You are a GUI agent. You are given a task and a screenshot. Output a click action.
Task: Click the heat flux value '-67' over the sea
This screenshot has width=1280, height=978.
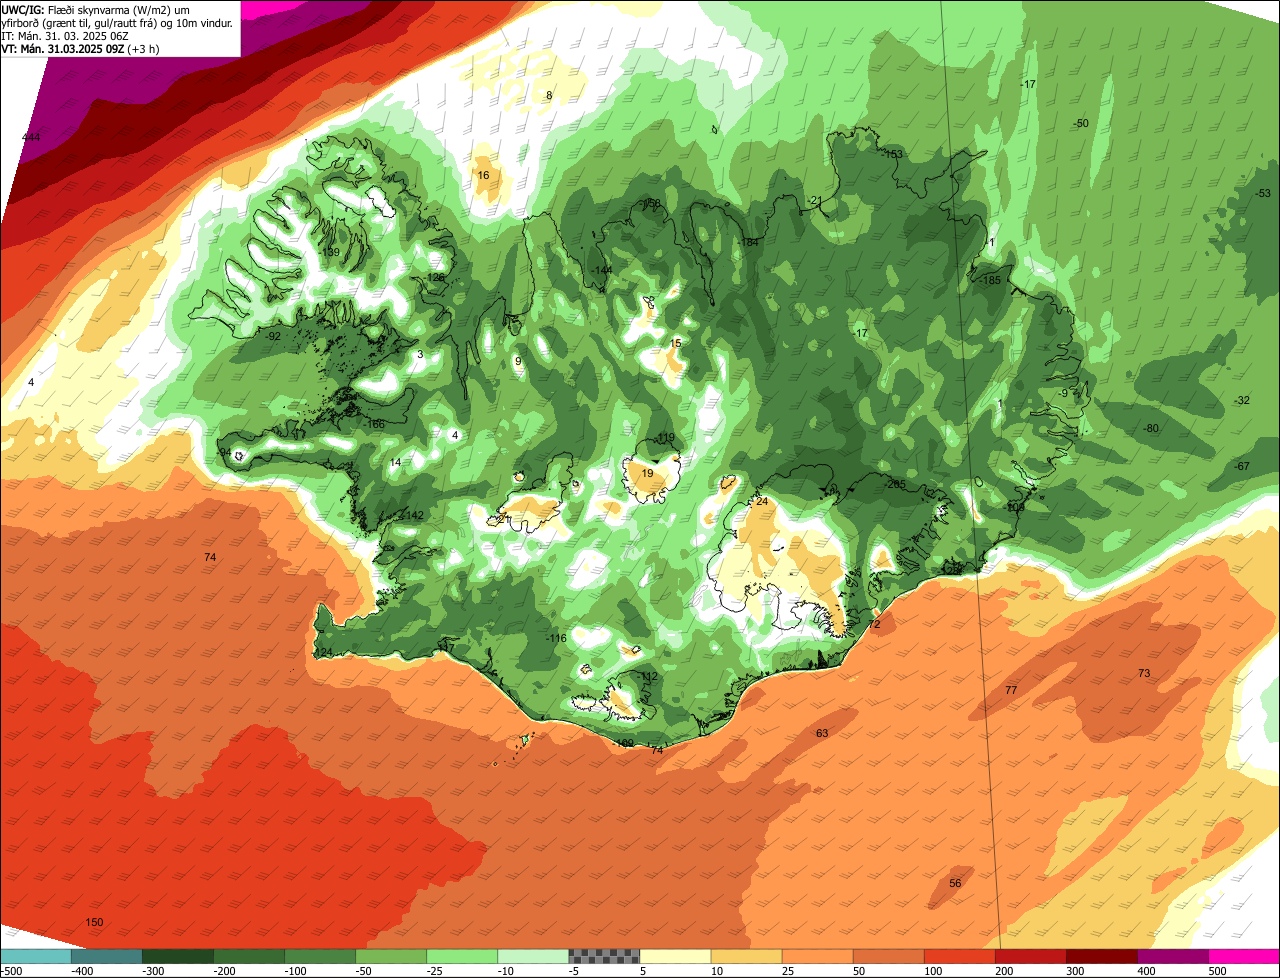(x=1242, y=466)
